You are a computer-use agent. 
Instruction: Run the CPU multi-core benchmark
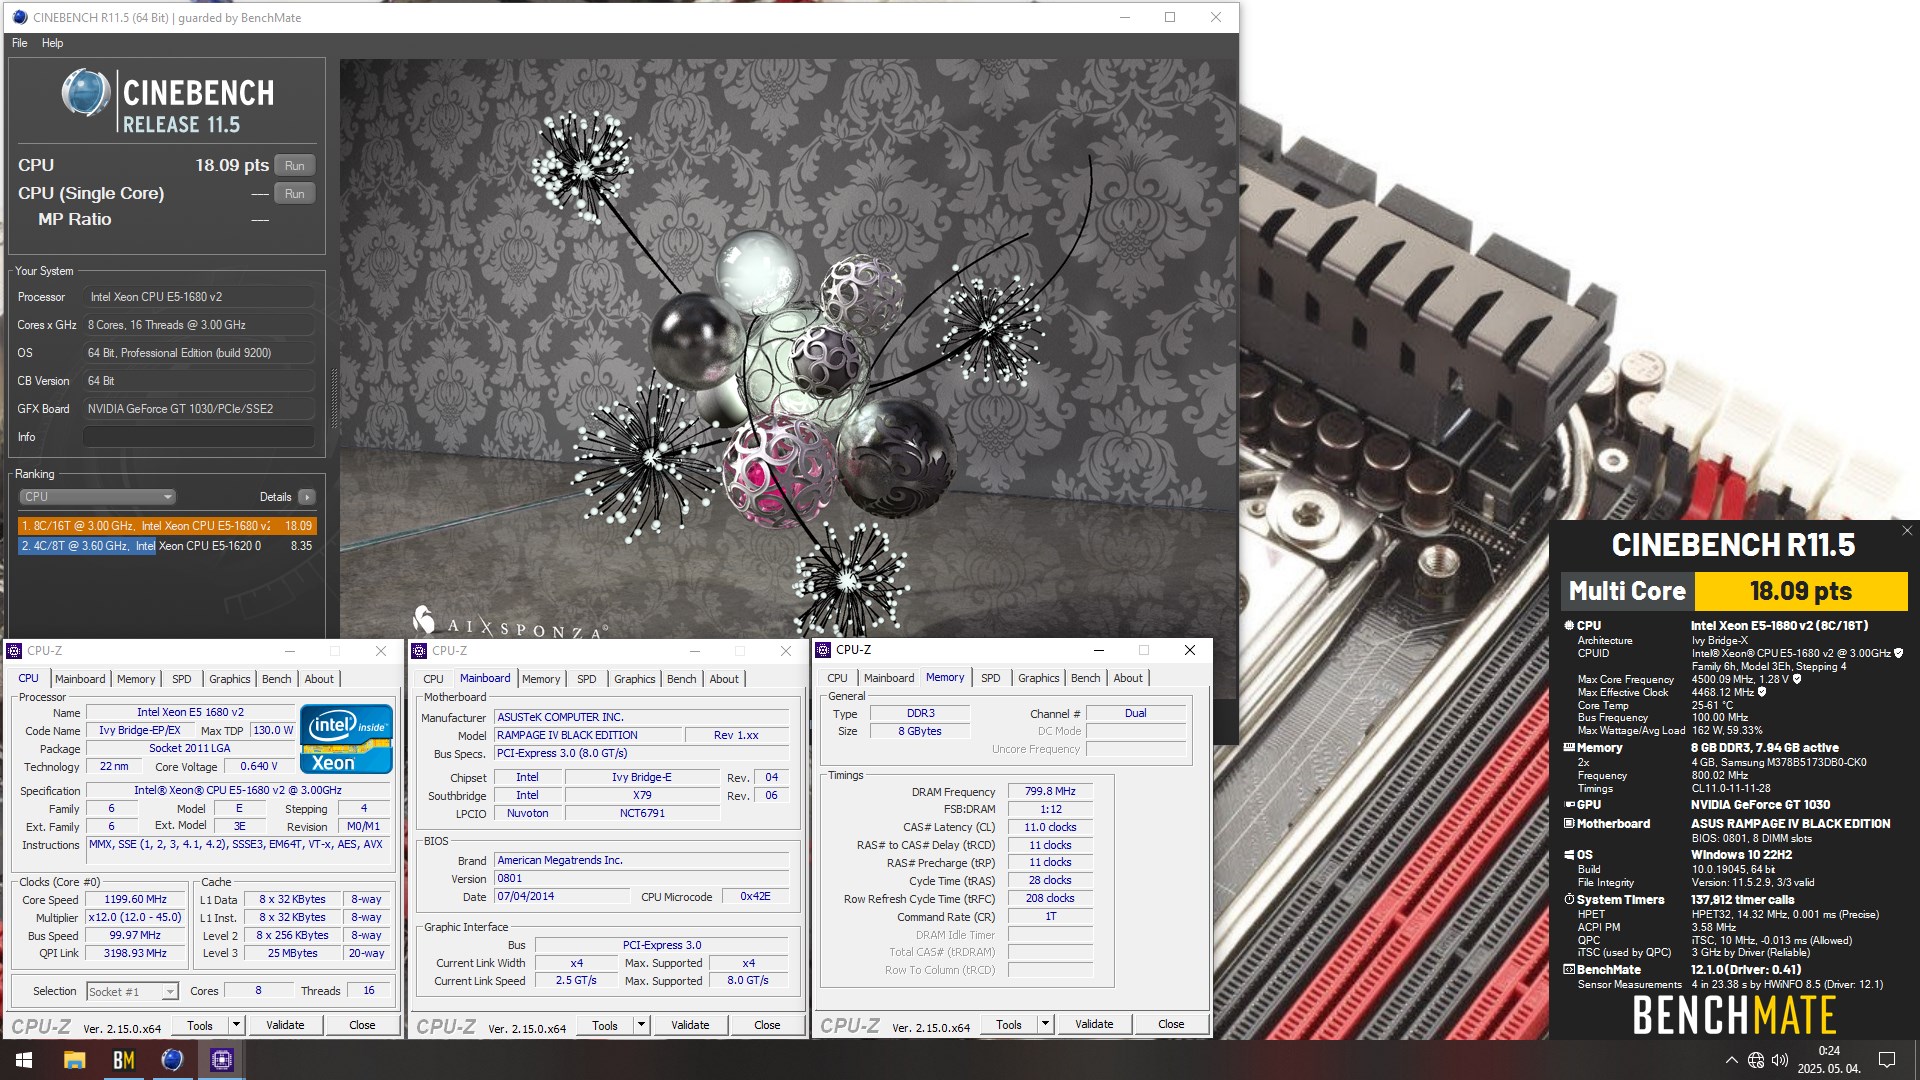294,166
